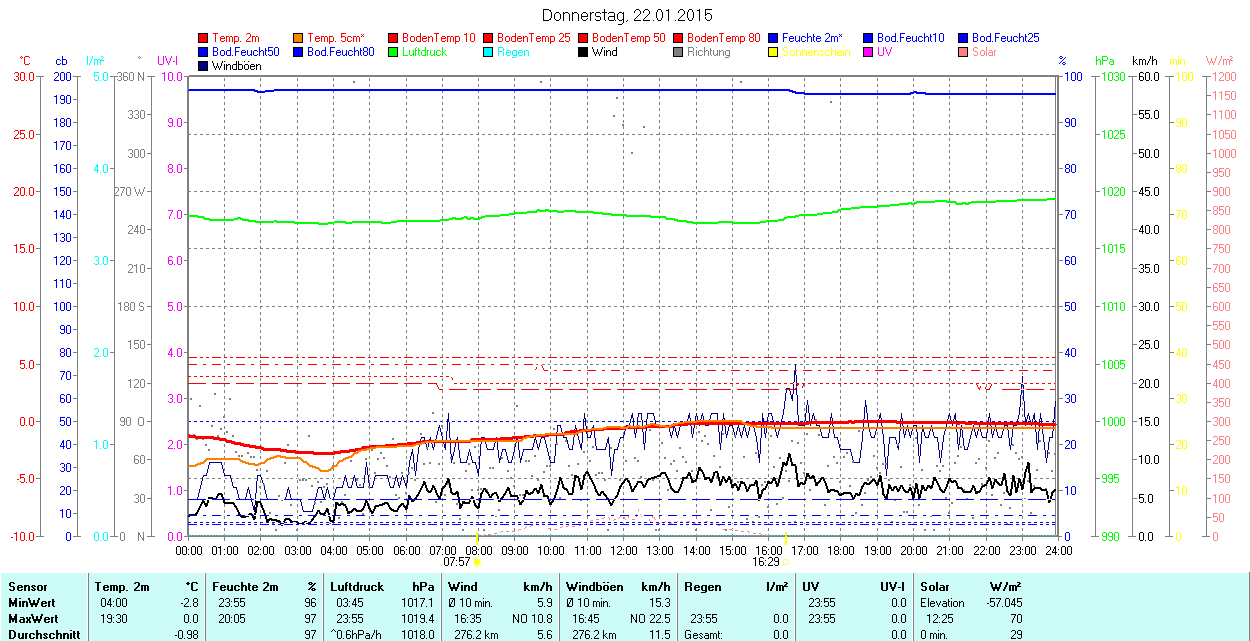1250x641 pixels.
Task: Click the Luftdruck column header in table
Action: [x=356, y=587]
